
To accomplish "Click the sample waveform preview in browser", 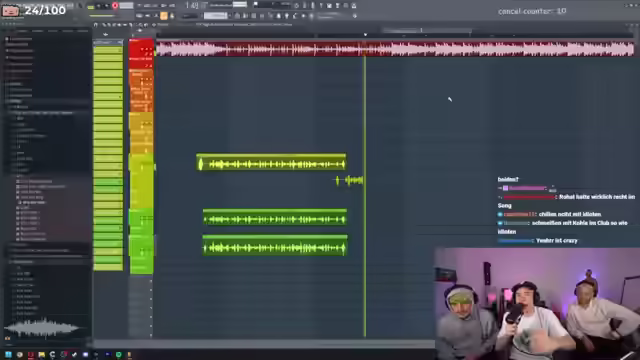I will (43, 328).
